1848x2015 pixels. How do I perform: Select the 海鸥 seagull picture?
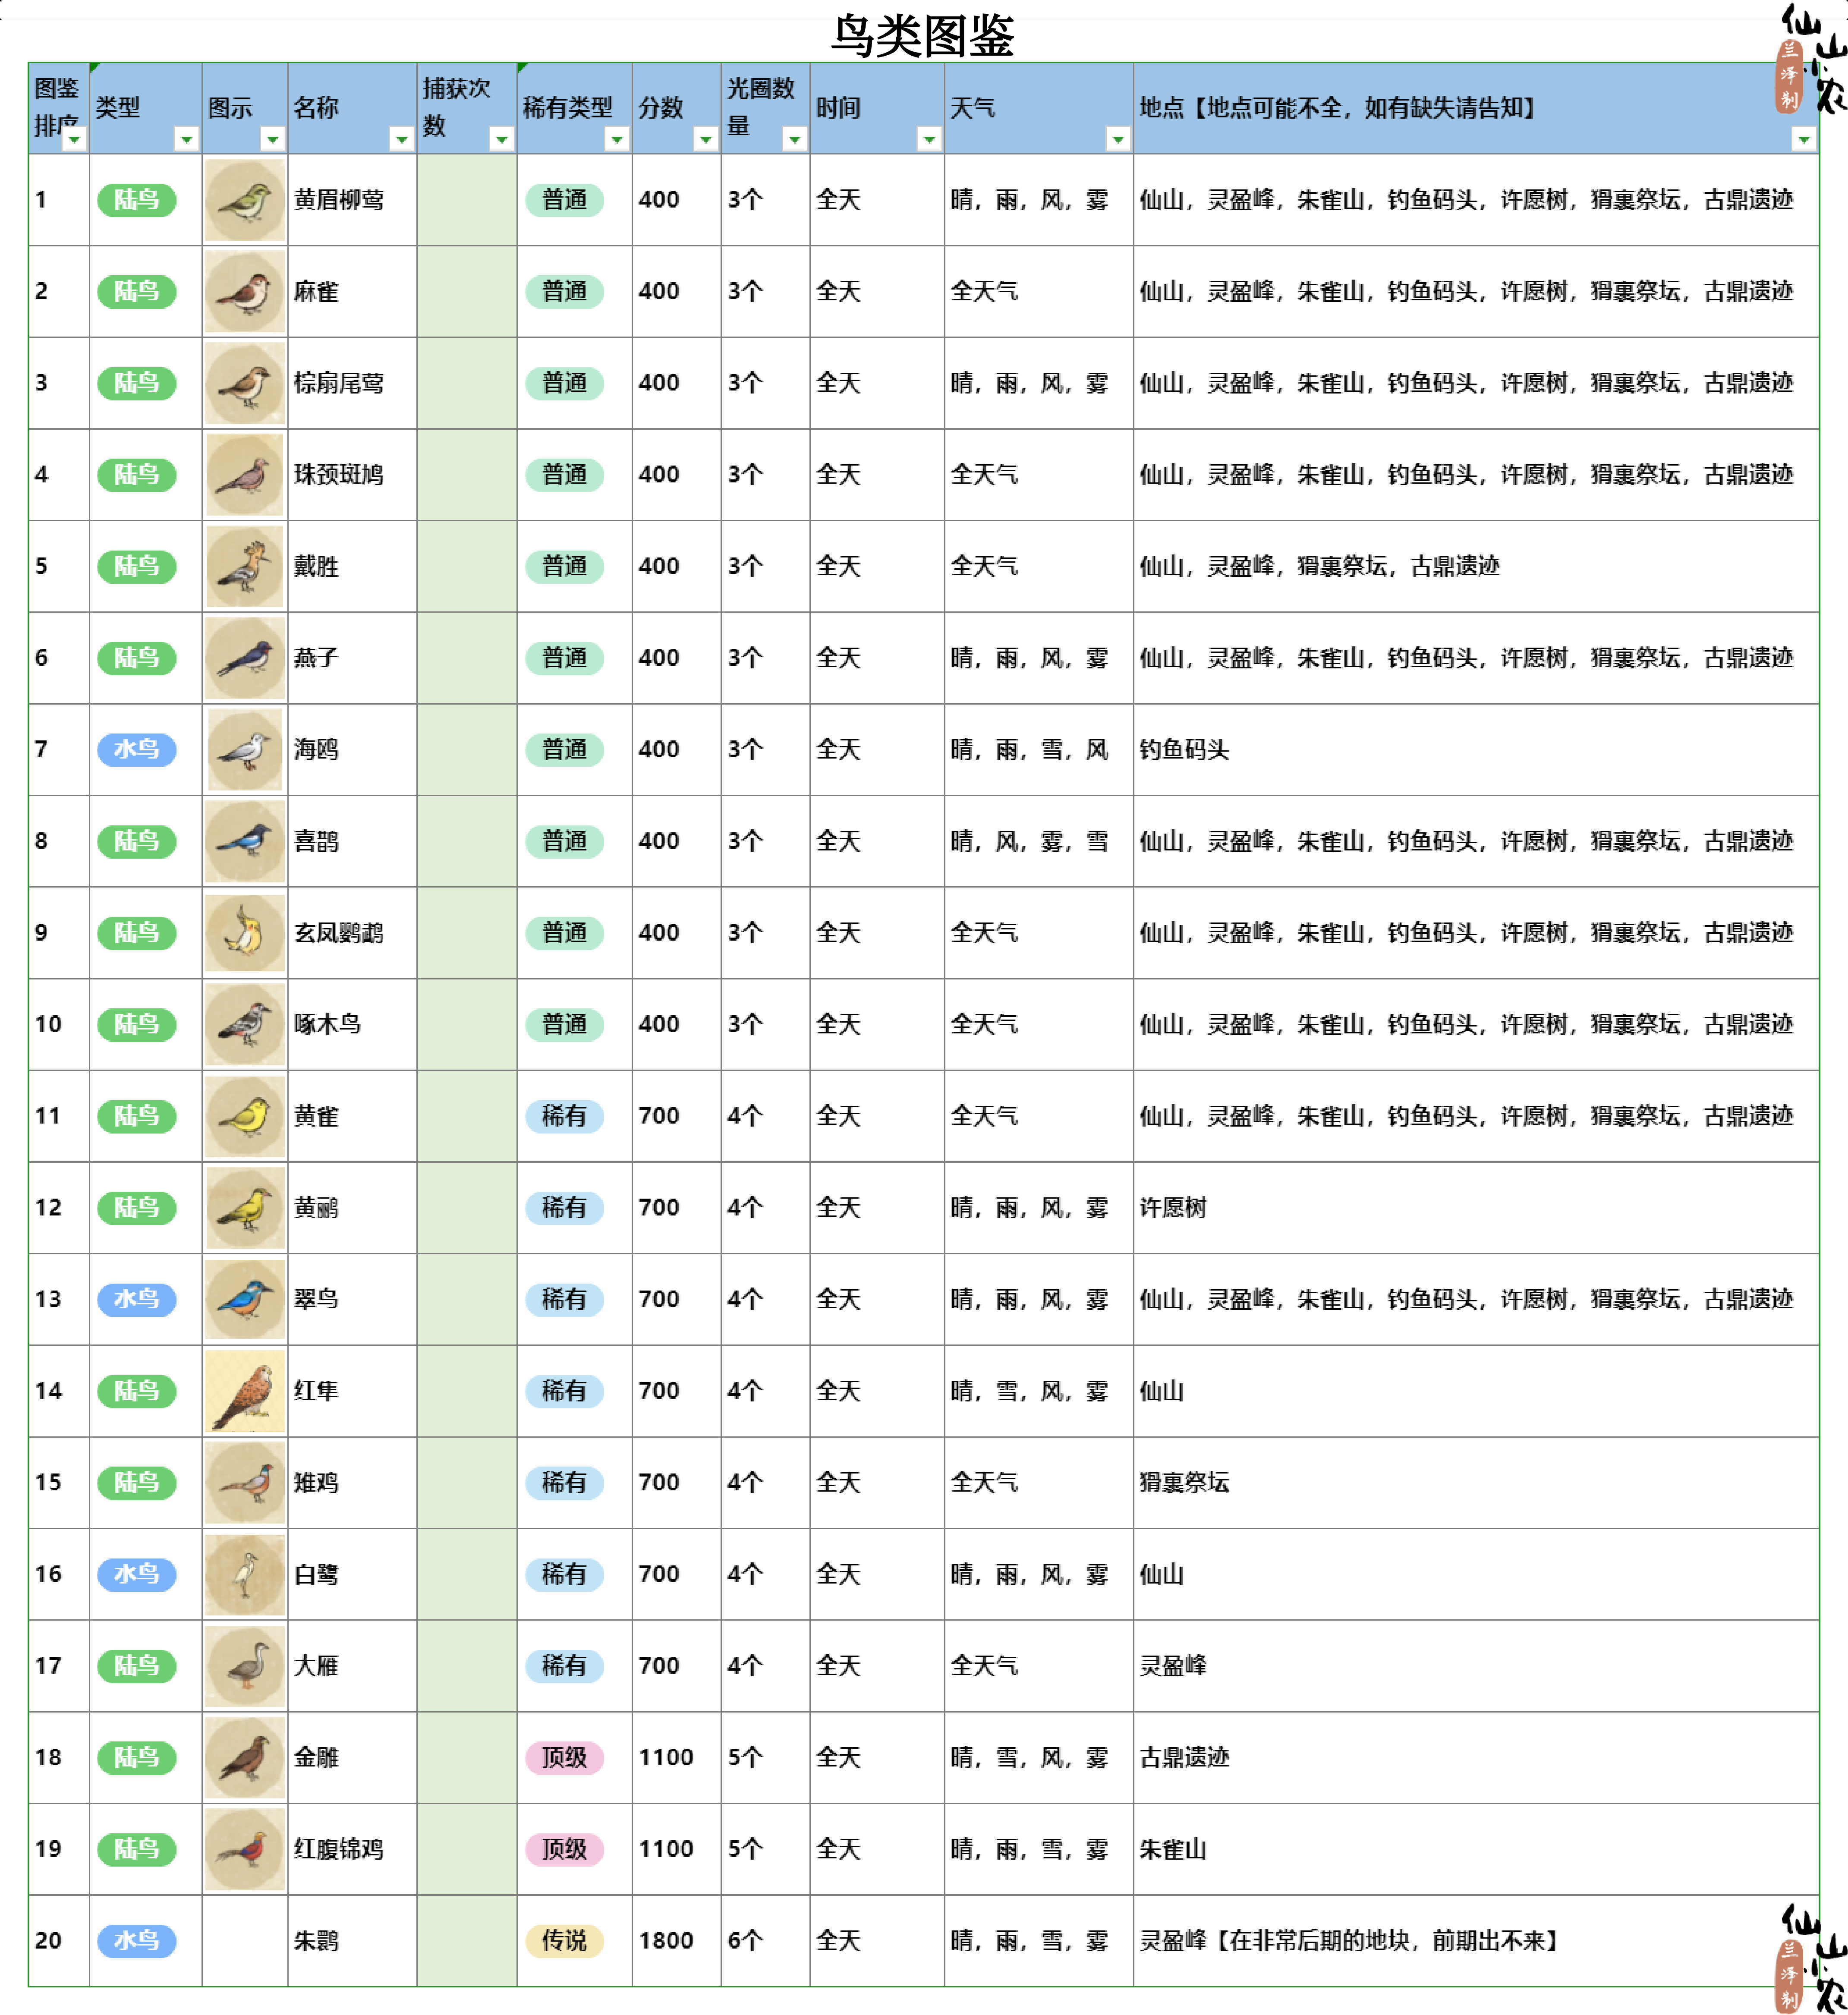[245, 750]
